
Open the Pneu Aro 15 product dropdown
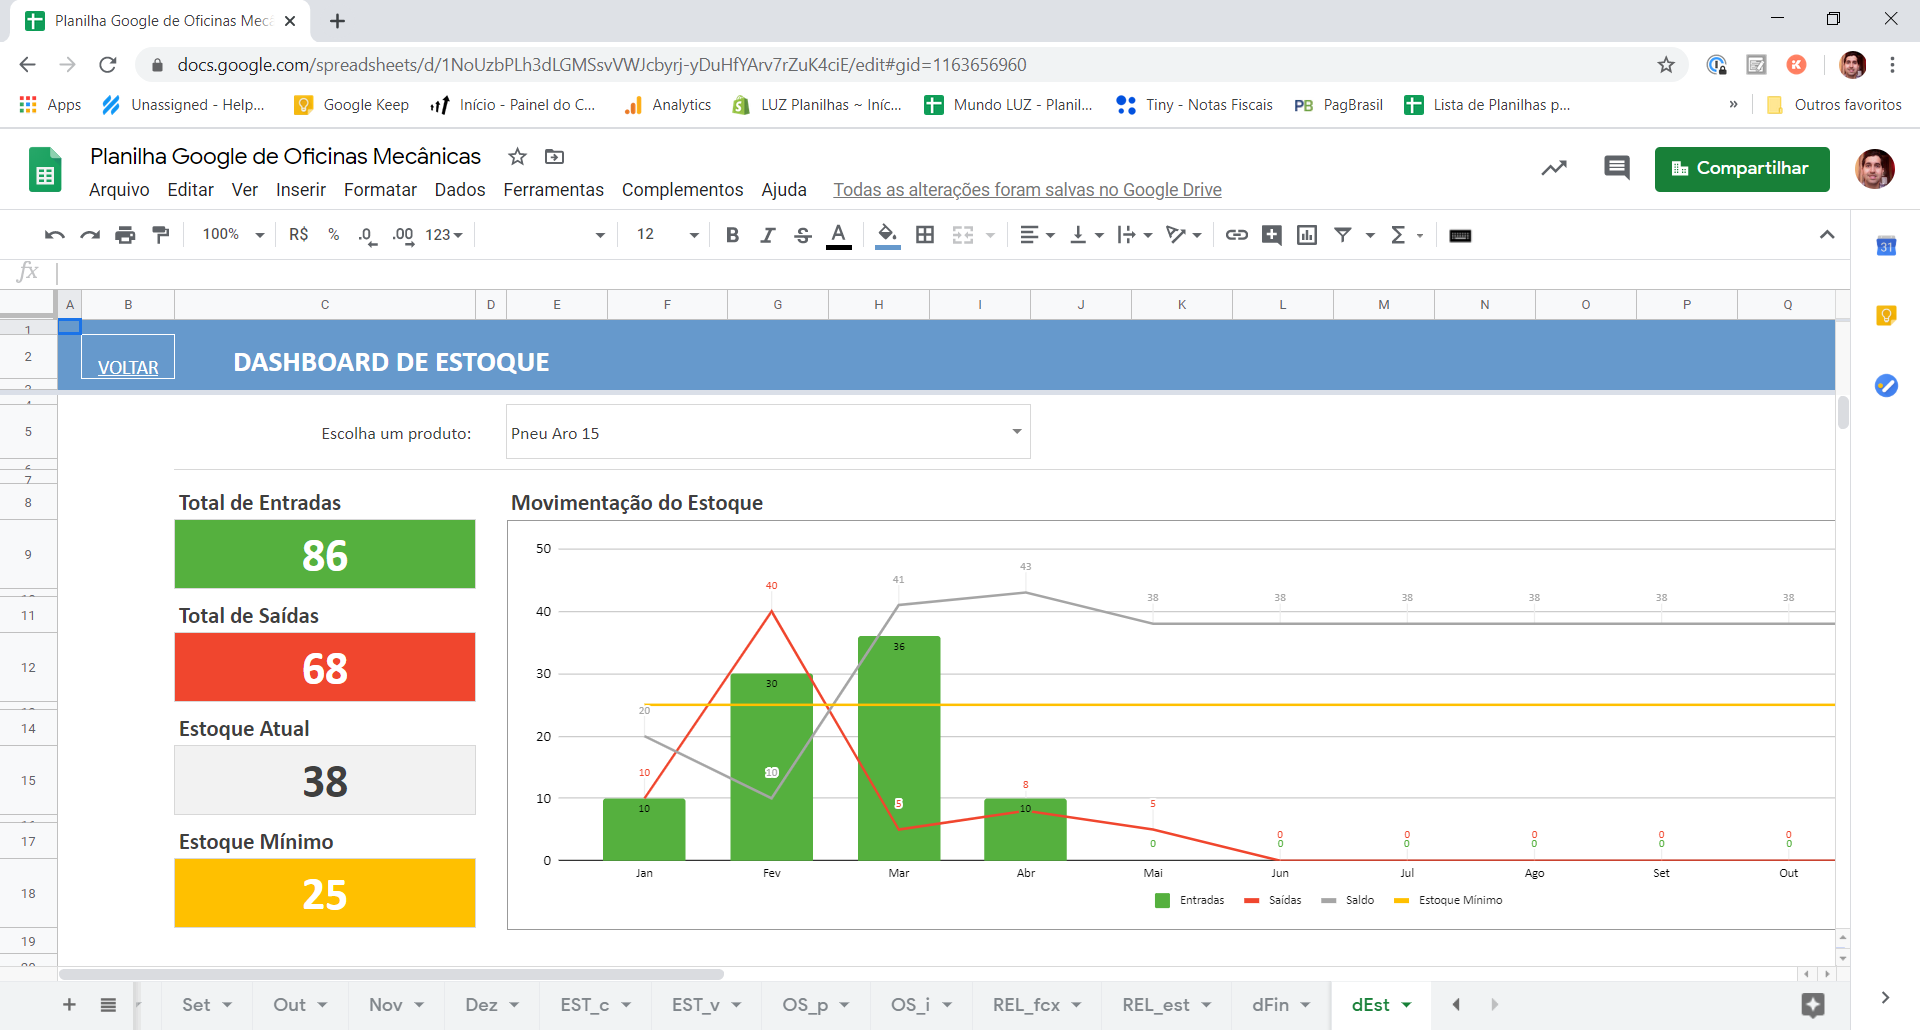[x=768, y=432]
